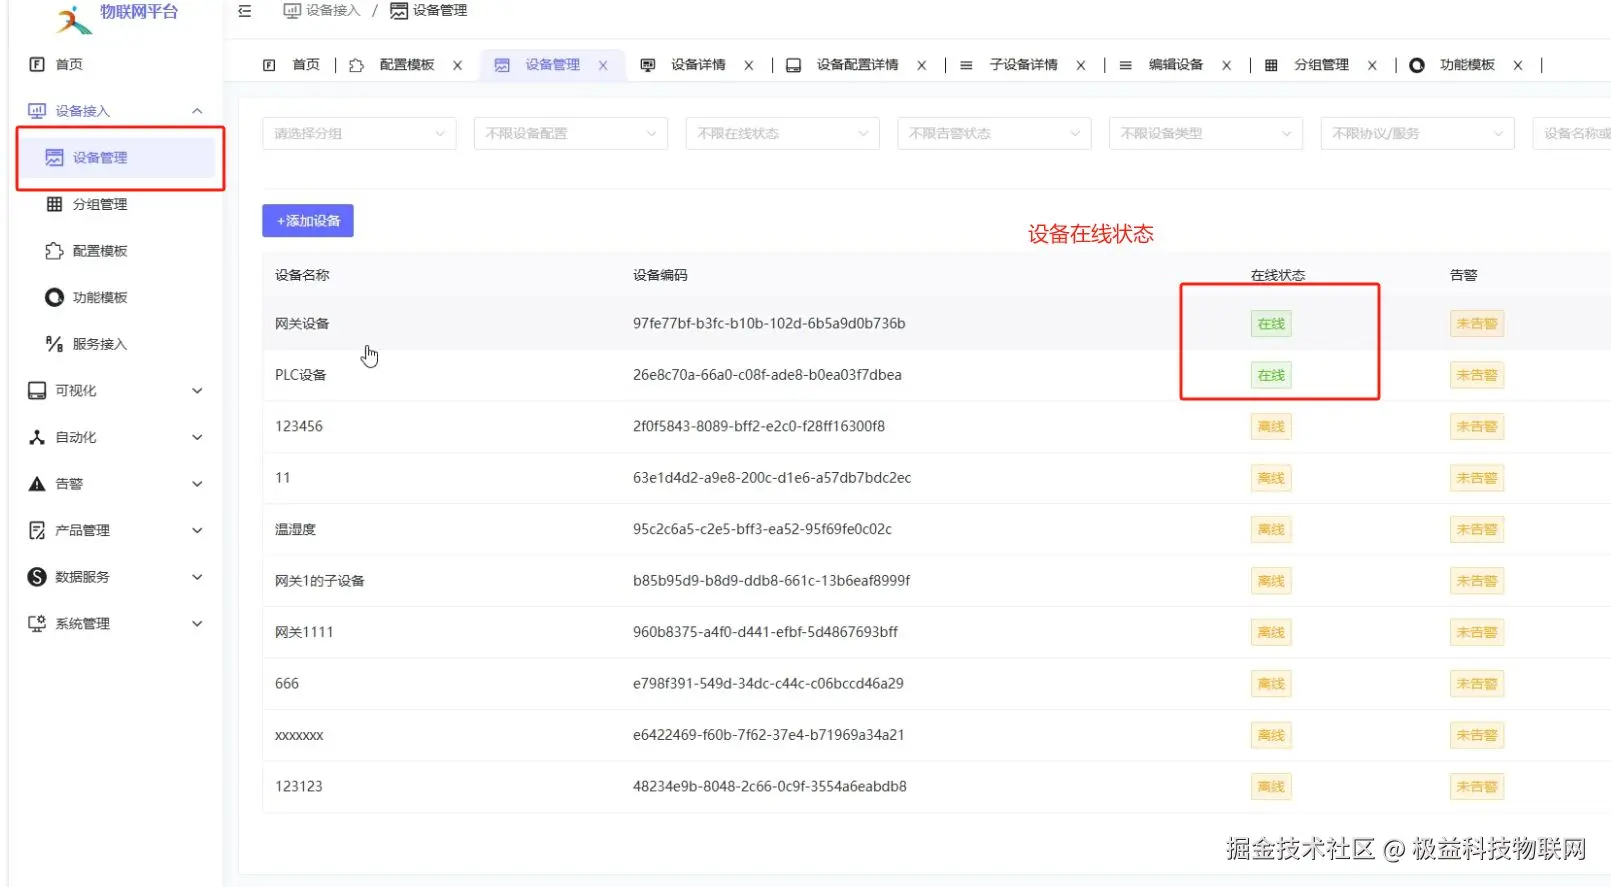Click the sidebar collapse icon in header
The image size is (1611, 887).
(x=245, y=11)
